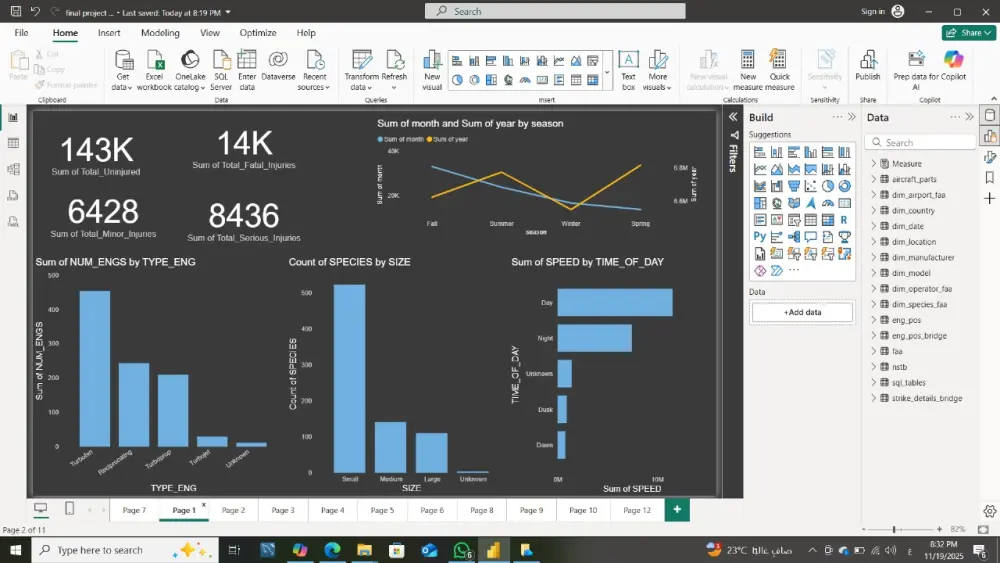Open the View ribbon tab
1000x563 pixels.
210,33
